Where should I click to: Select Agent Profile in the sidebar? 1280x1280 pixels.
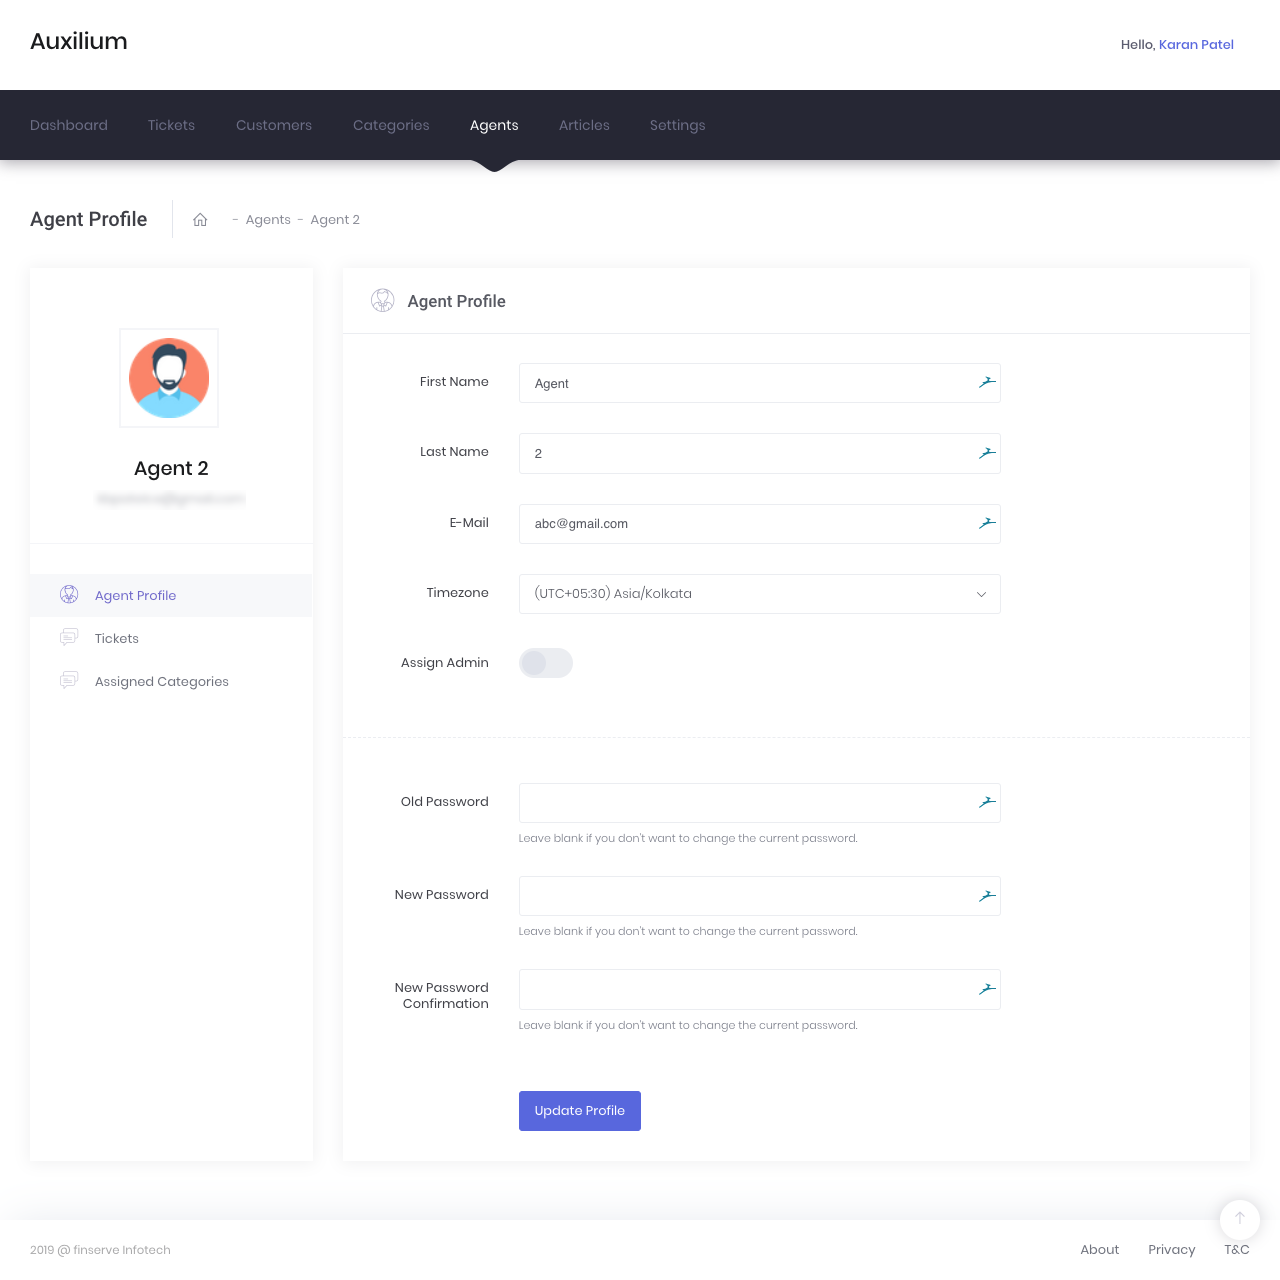pyautogui.click(x=135, y=595)
